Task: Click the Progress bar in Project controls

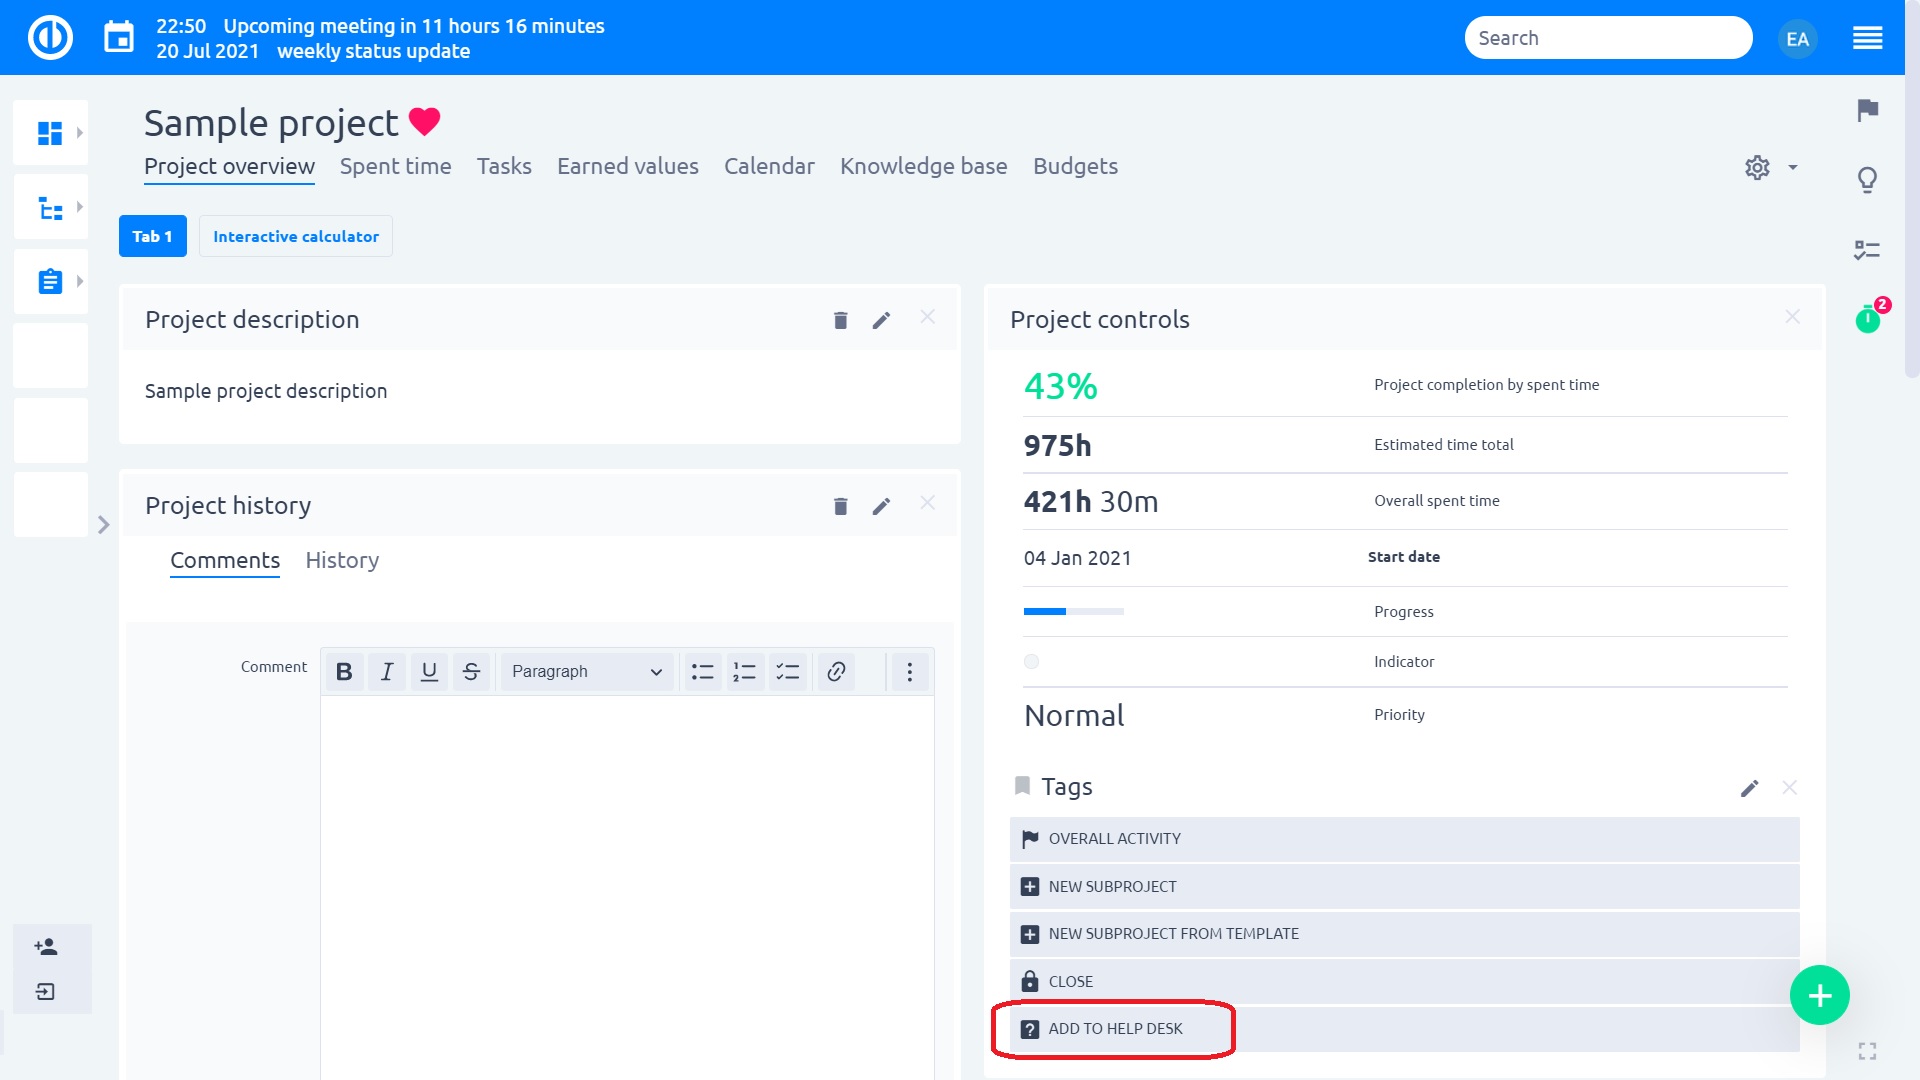Action: [x=1073, y=611]
